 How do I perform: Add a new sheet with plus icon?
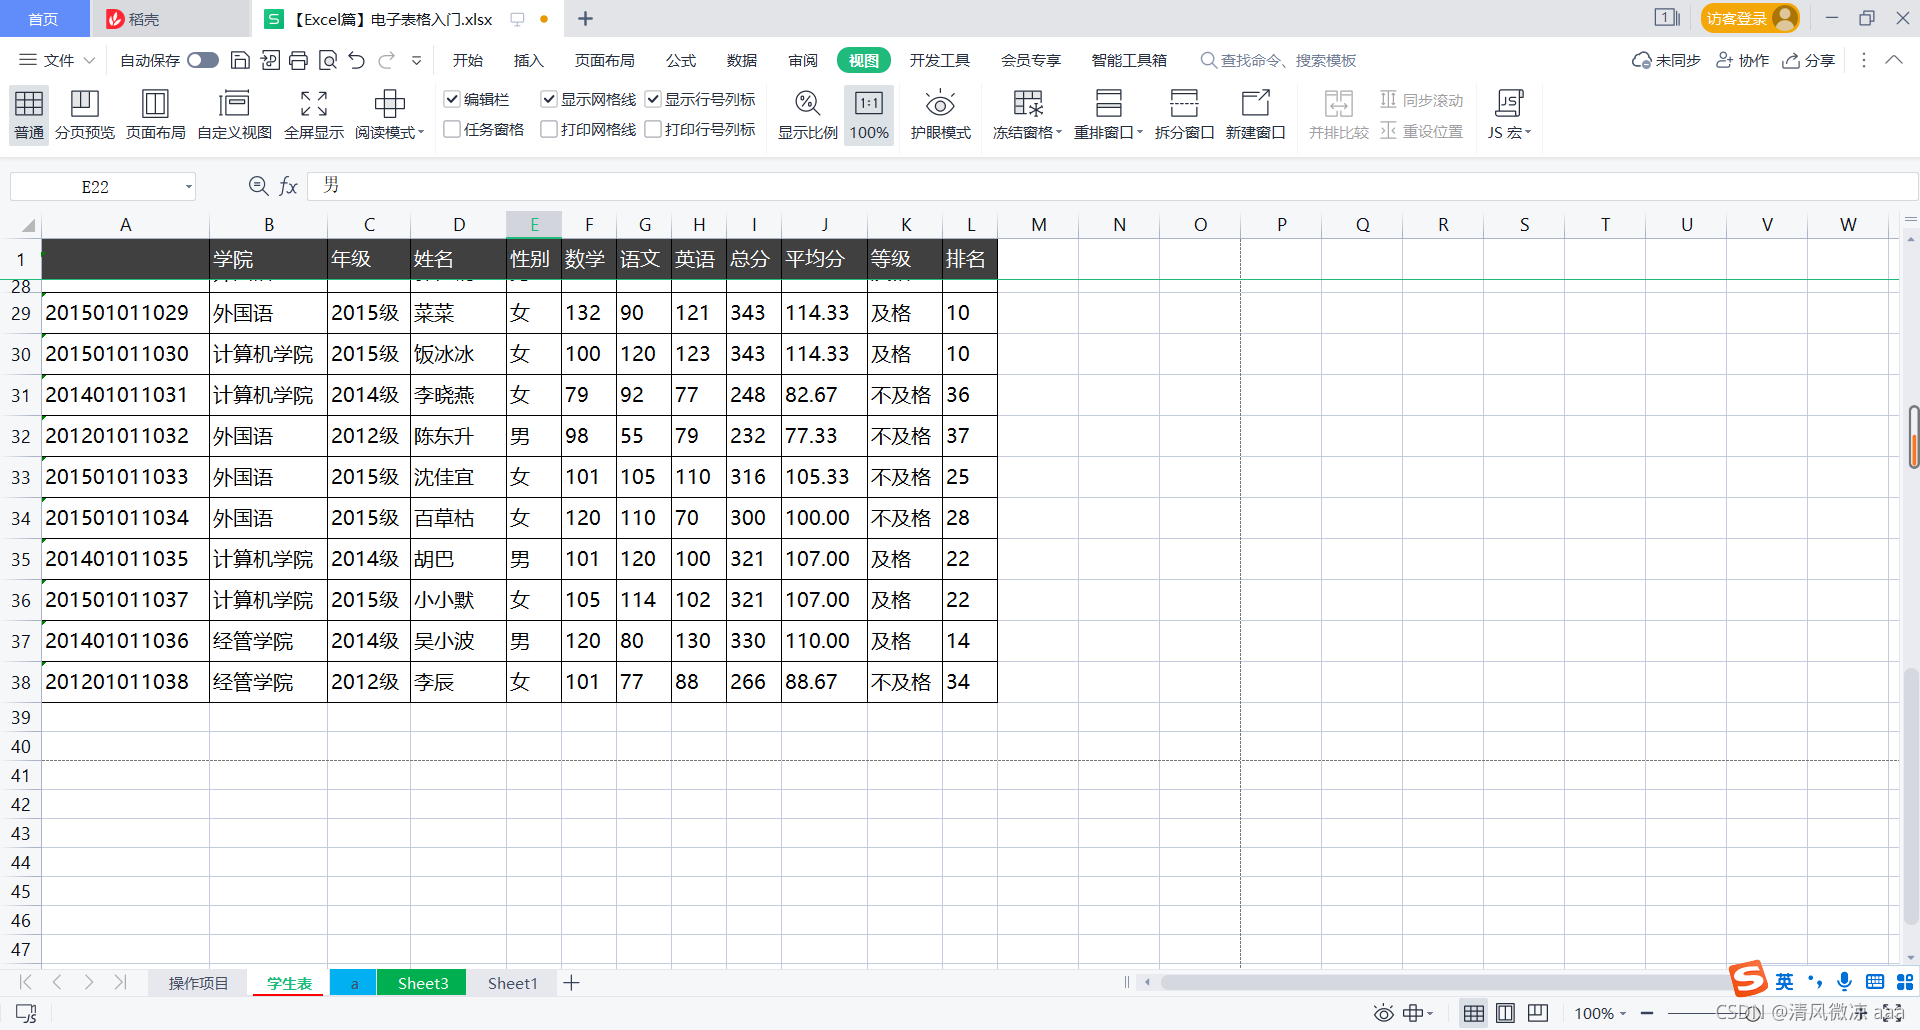pyautogui.click(x=571, y=983)
